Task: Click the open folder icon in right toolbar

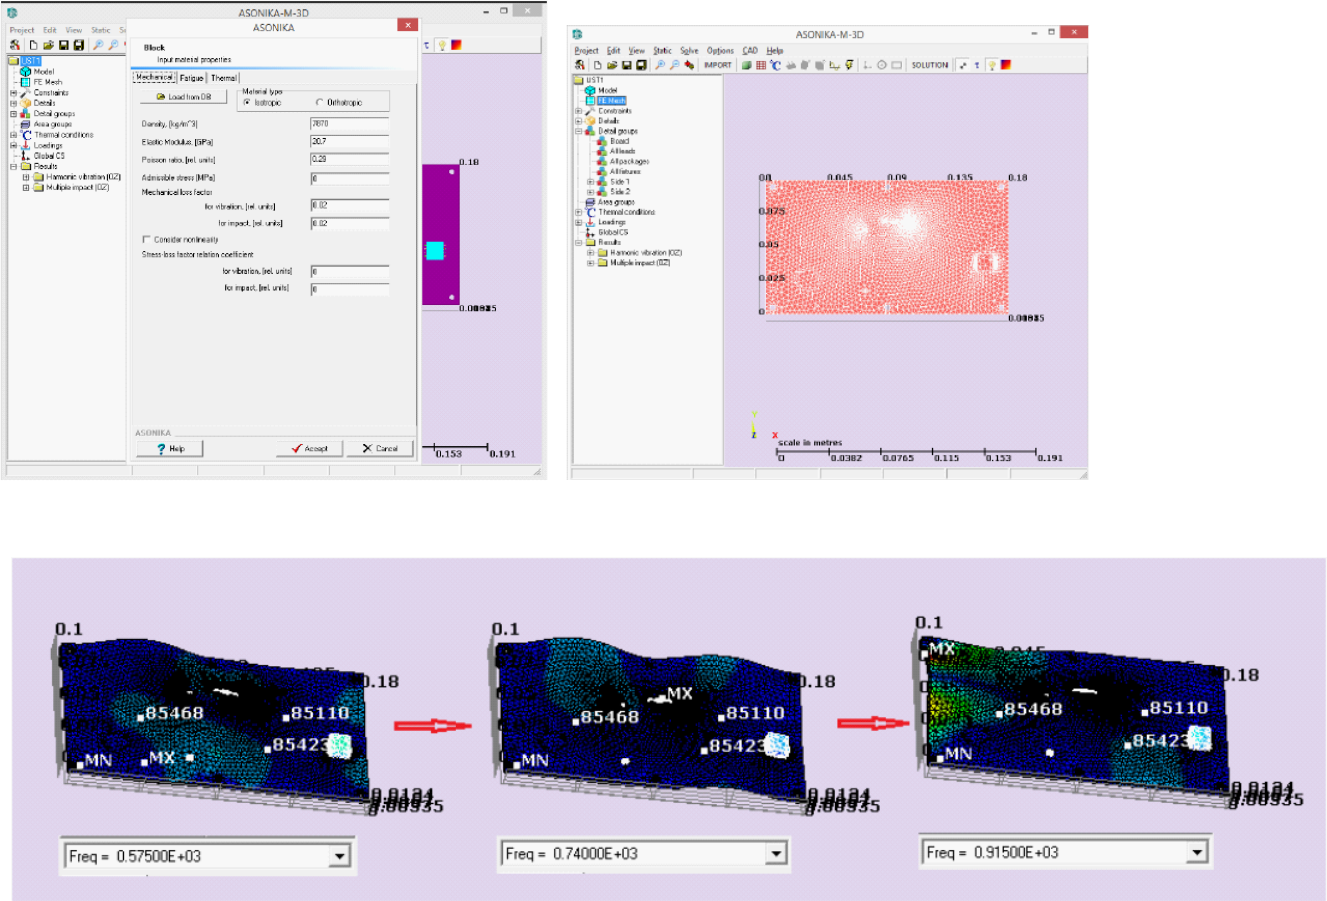Action: (611, 65)
